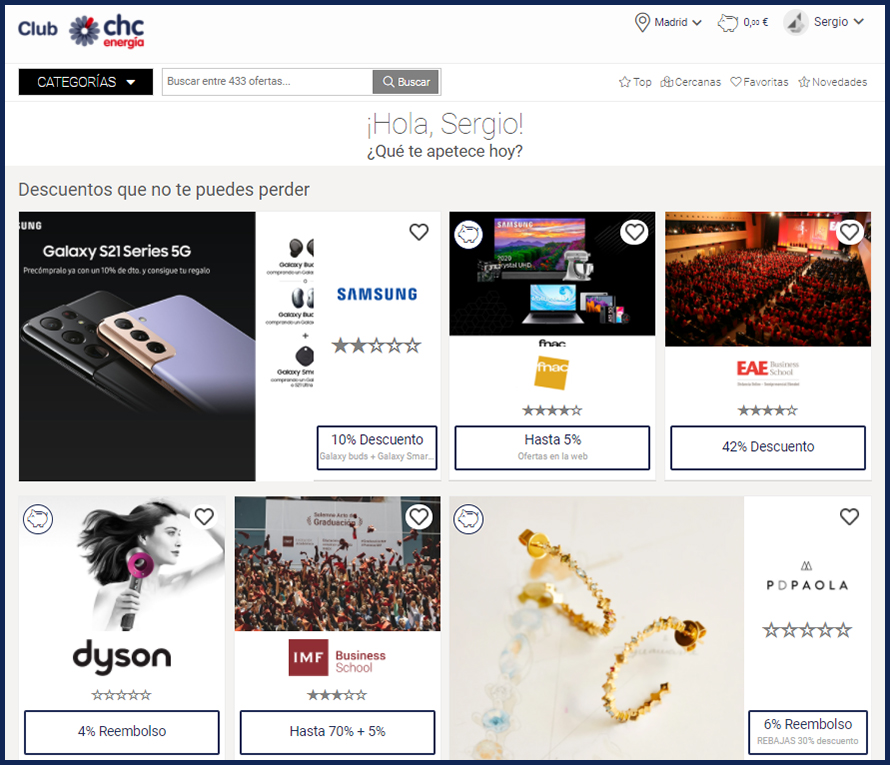Image resolution: width=890 pixels, height=765 pixels.
Task: Focus the search offers input field
Action: point(267,82)
